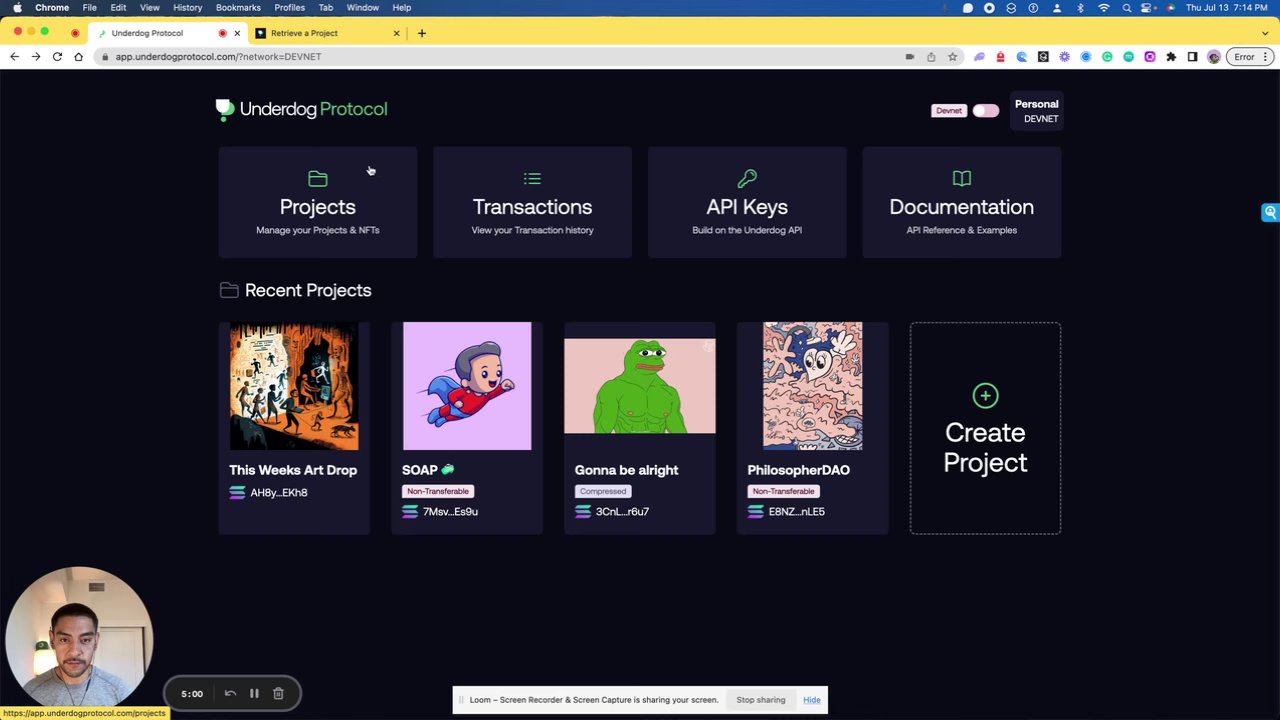Click the Non-Transferable badge on SOAP

tap(438, 491)
